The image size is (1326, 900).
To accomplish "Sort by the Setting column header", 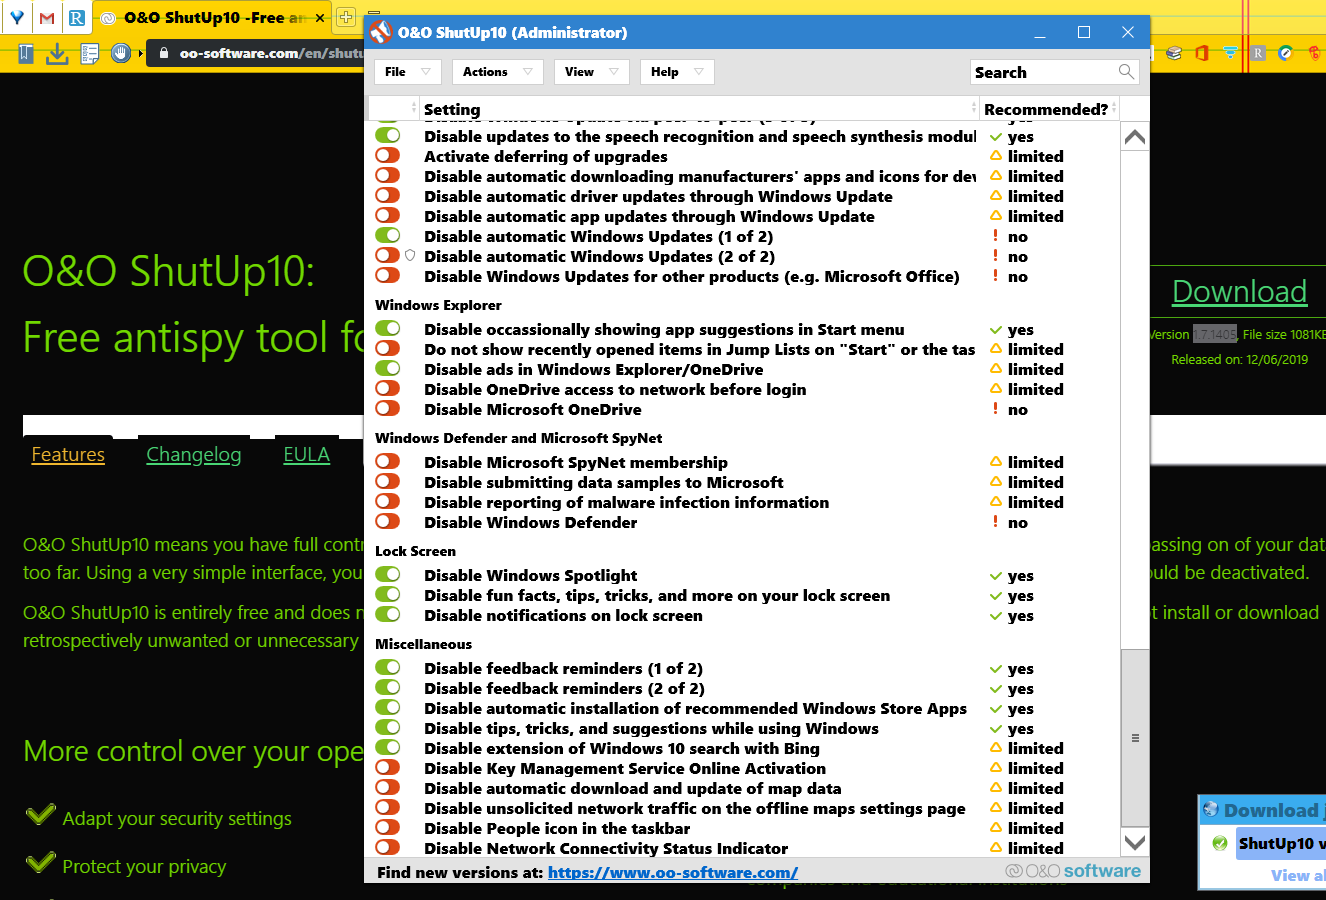I will [699, 108].
